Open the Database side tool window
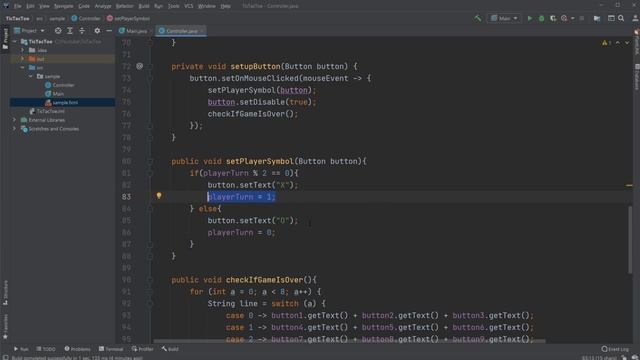 point(636,77)
